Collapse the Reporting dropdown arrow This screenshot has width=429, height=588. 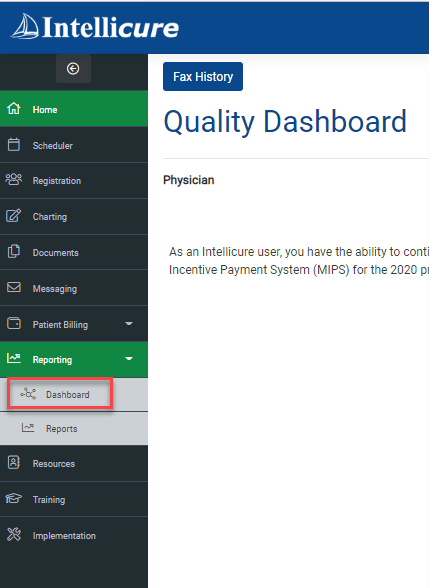coord(129,359)
